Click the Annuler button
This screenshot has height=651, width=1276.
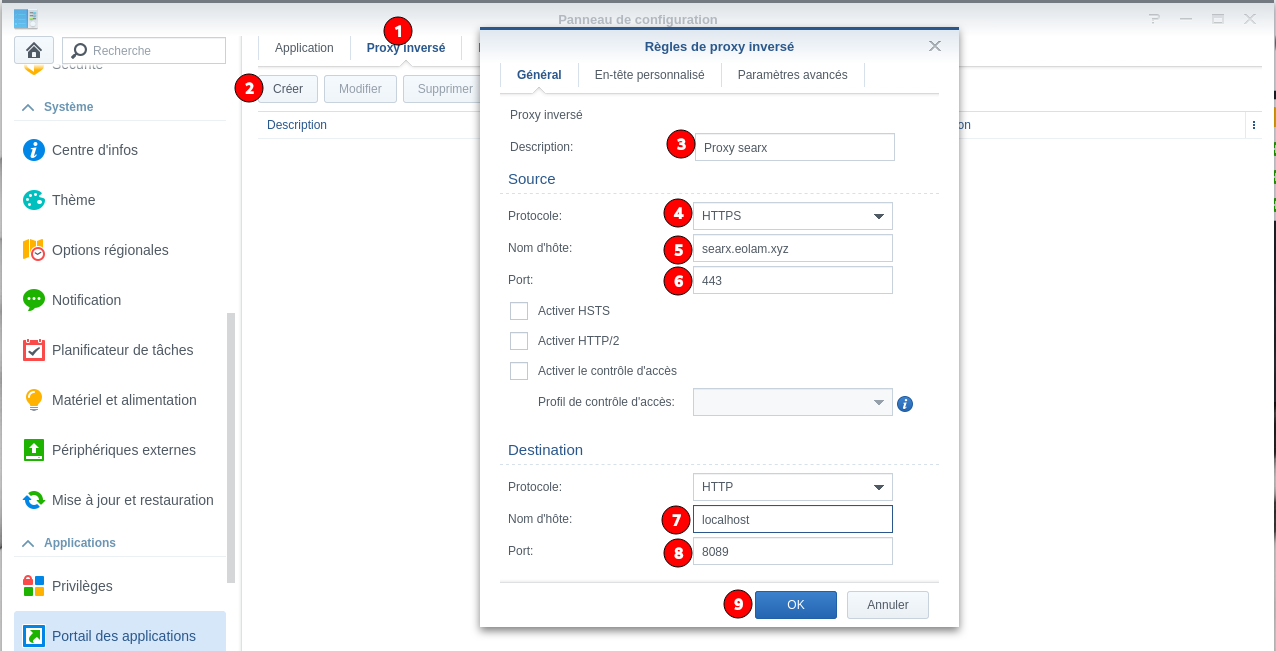[887, 605]
